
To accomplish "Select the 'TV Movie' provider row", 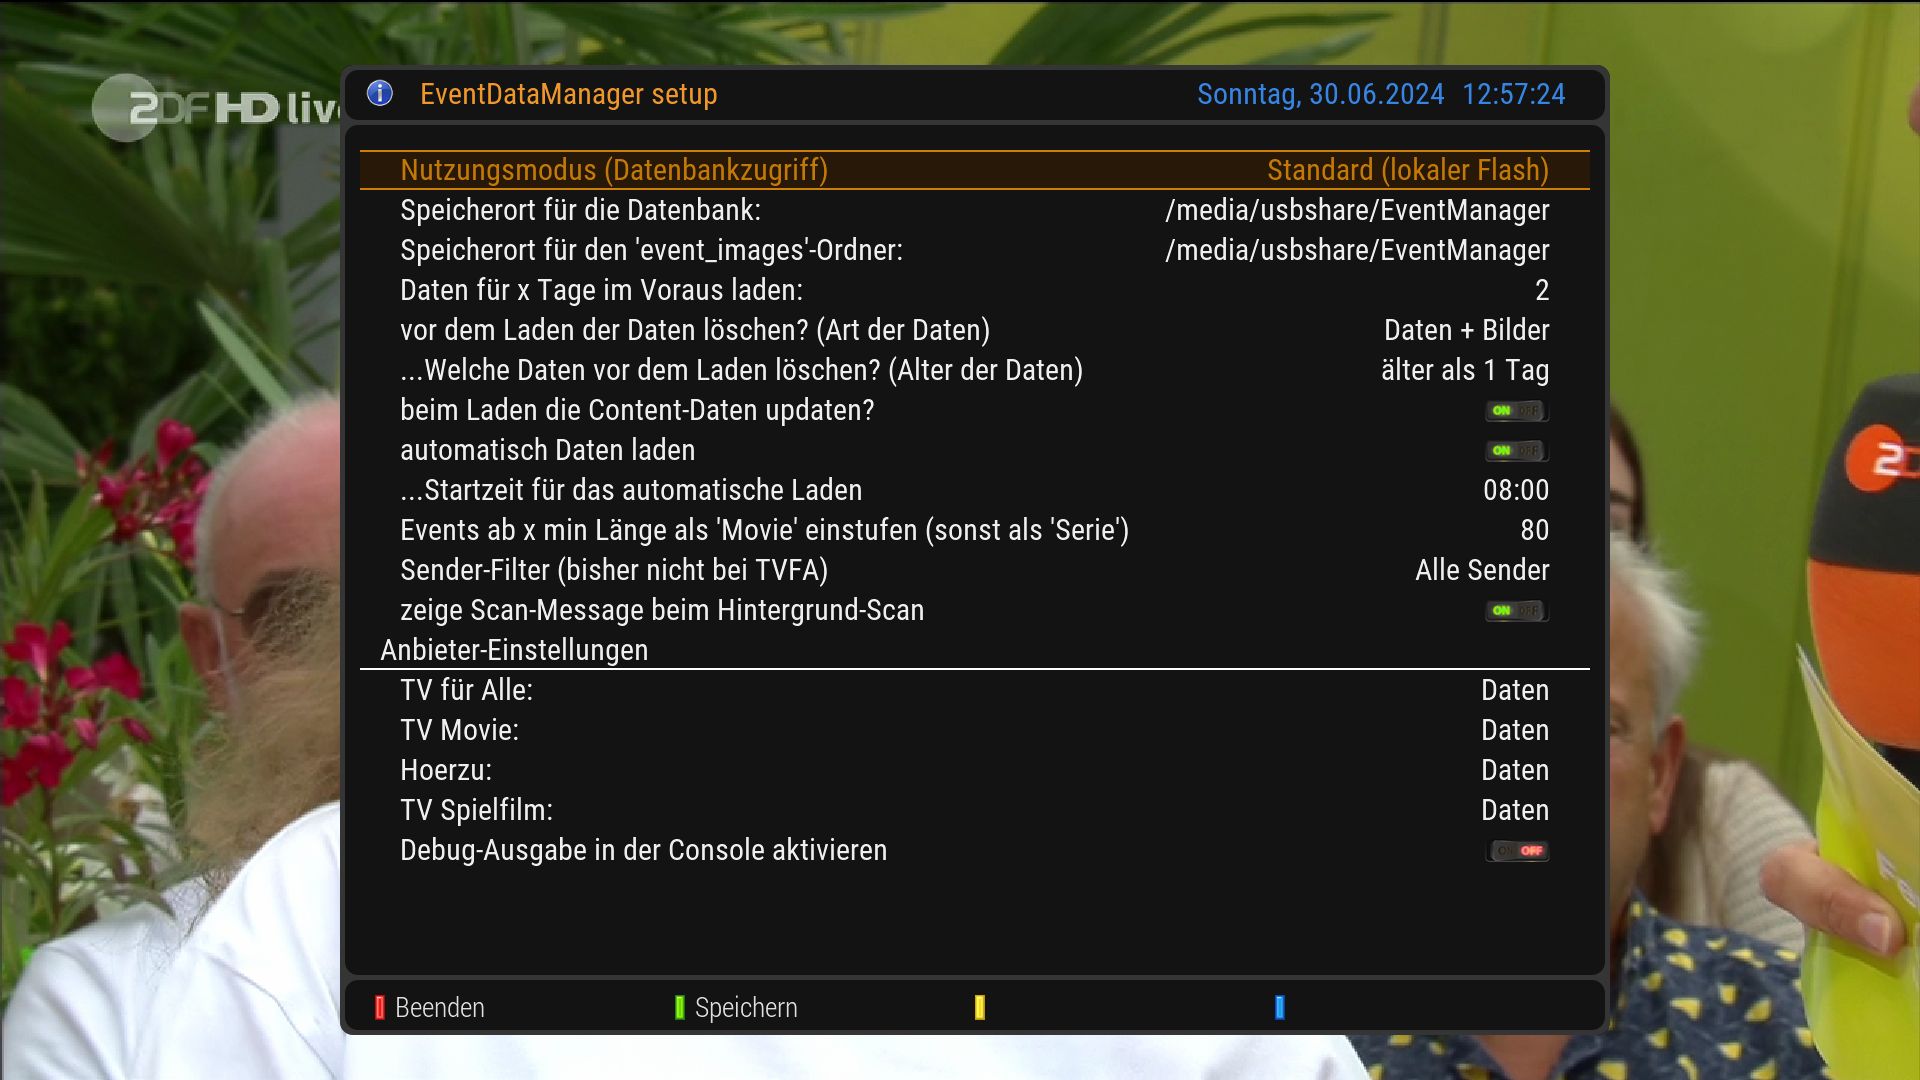I will 459,730.
